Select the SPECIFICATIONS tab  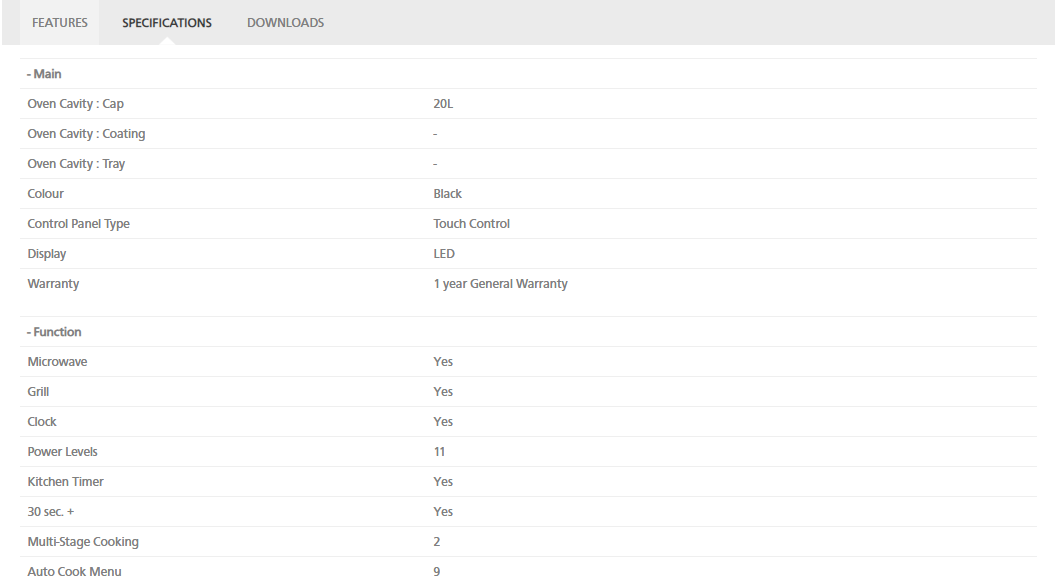[167, 23]
